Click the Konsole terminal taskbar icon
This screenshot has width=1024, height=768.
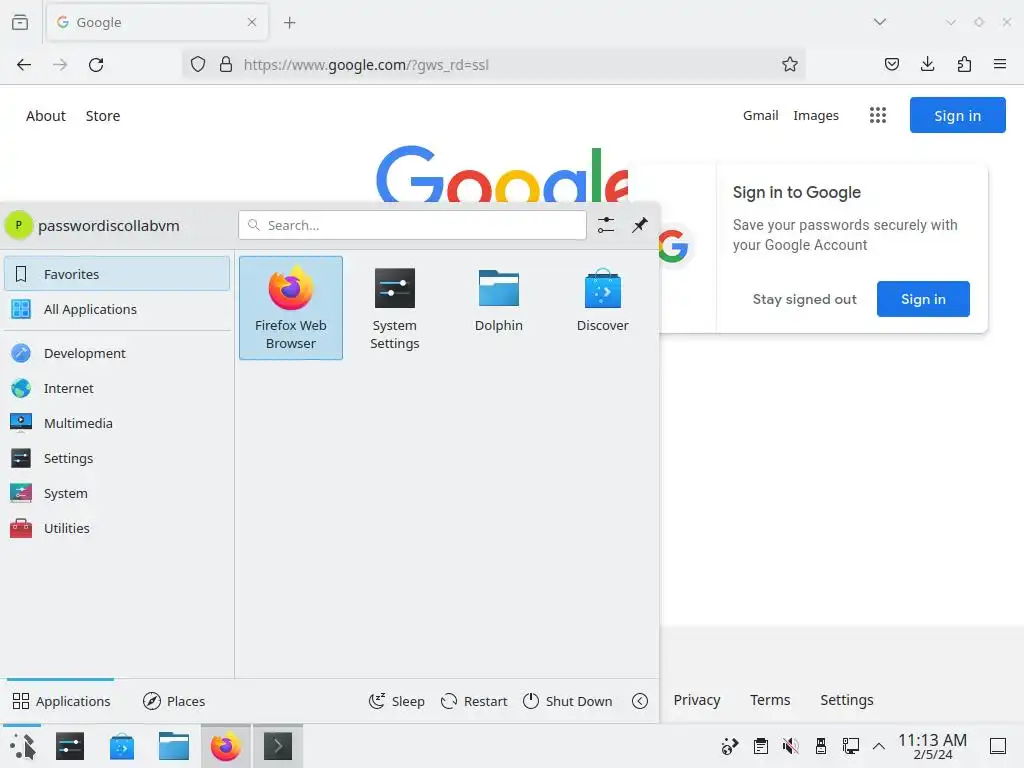[278, 746]
